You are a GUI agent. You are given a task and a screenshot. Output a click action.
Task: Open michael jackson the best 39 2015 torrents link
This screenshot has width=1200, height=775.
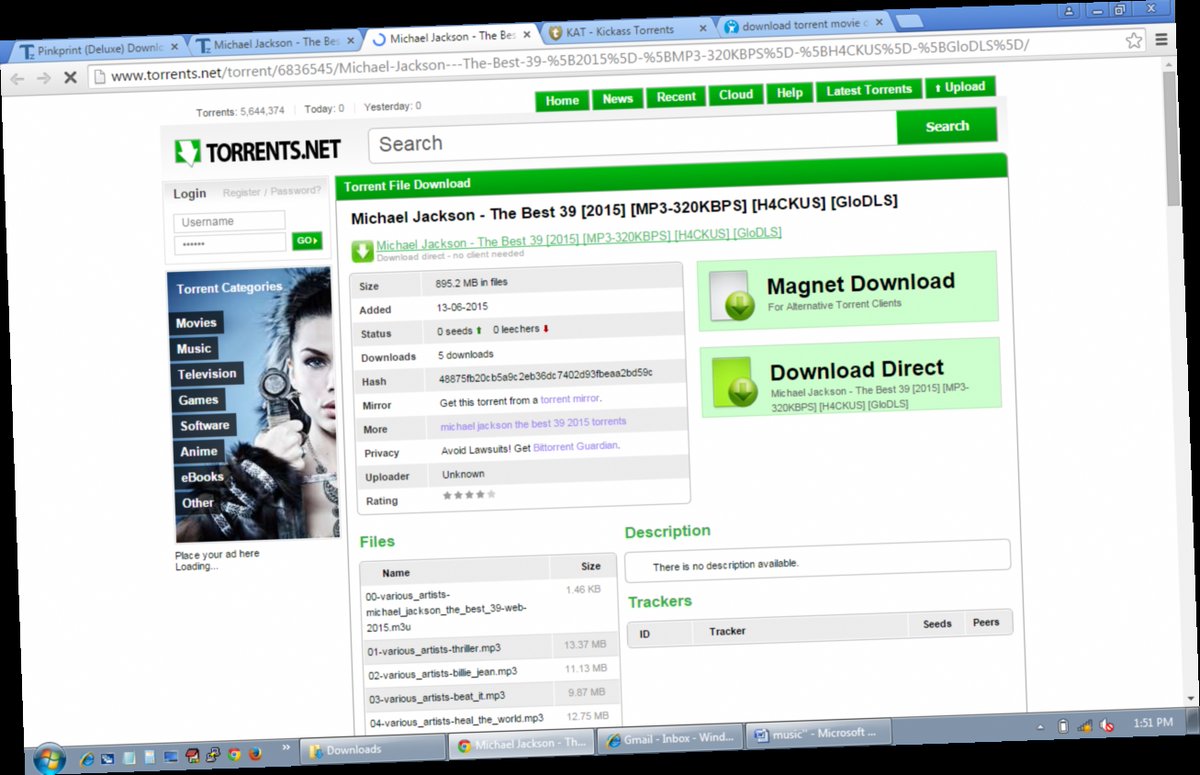[x=533, y=423]
